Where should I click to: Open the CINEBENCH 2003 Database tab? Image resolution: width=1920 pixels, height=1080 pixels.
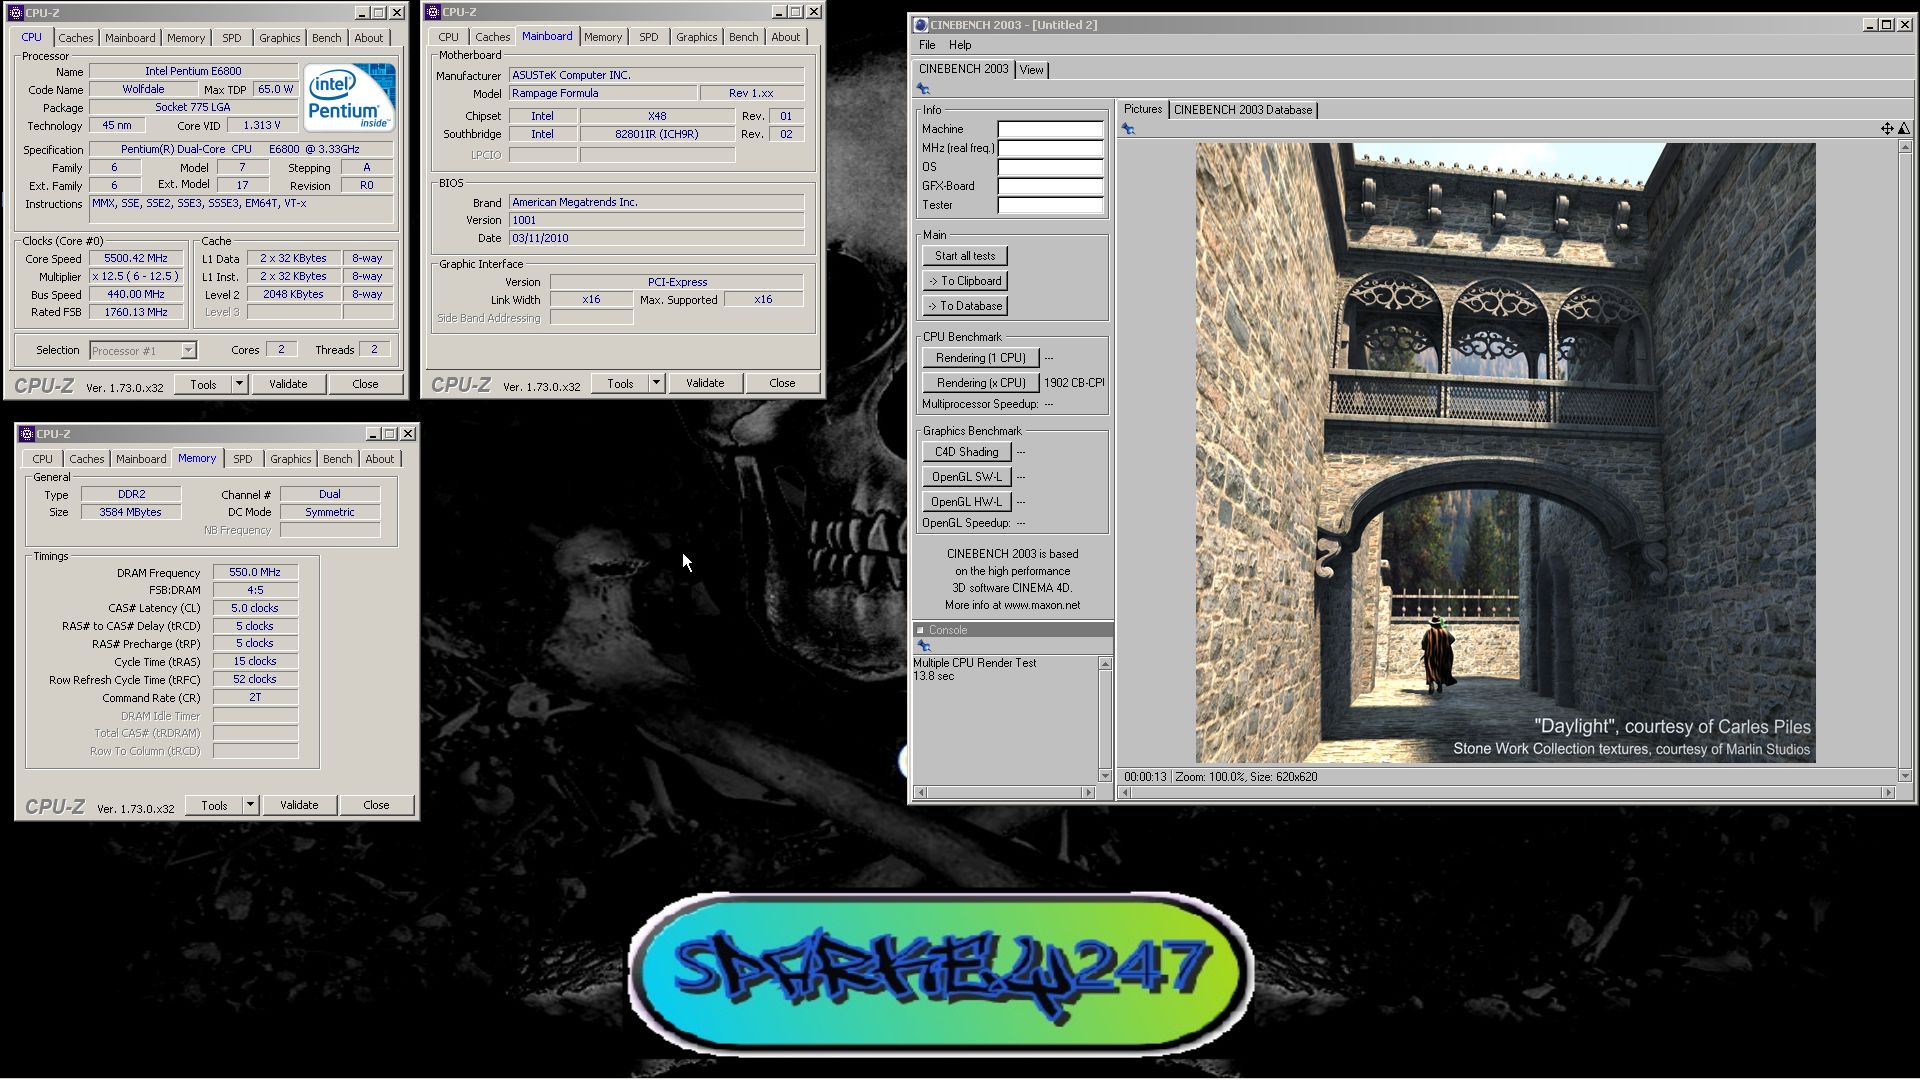pos(1242,110)
